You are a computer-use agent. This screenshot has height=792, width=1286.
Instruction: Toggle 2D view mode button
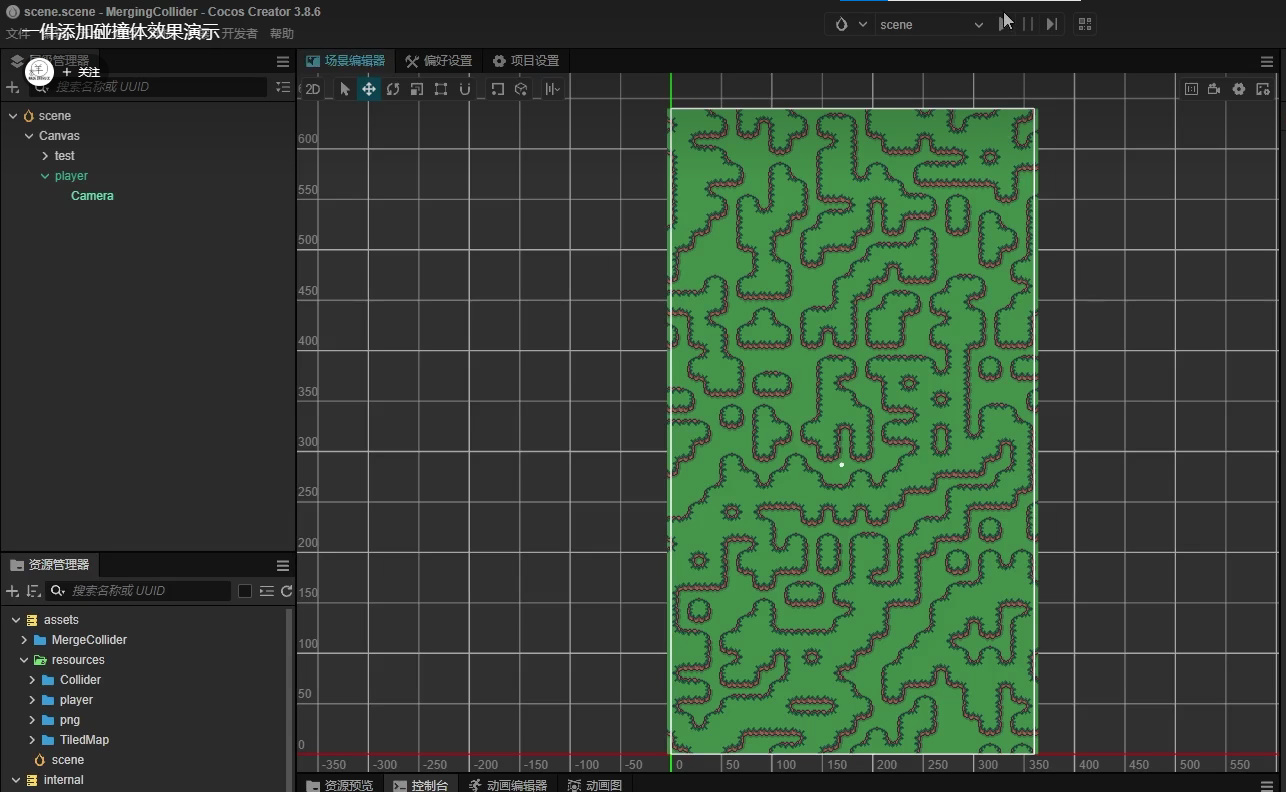313,89
